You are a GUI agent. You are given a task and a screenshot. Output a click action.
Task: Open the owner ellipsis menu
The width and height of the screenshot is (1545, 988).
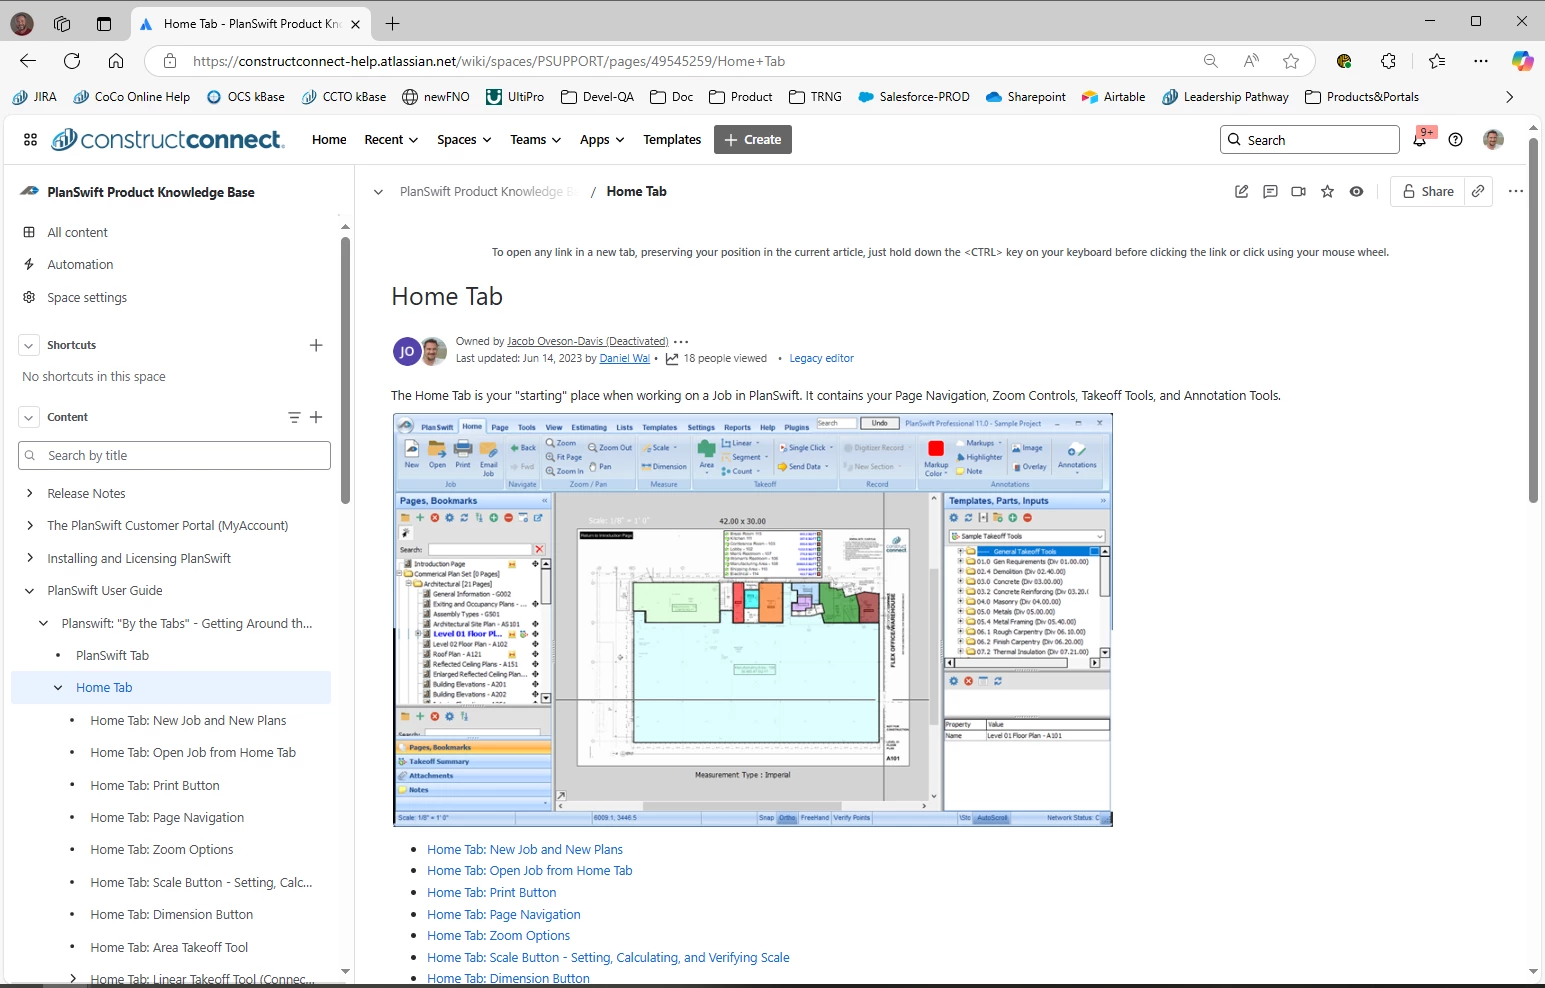tap(681, 341)
